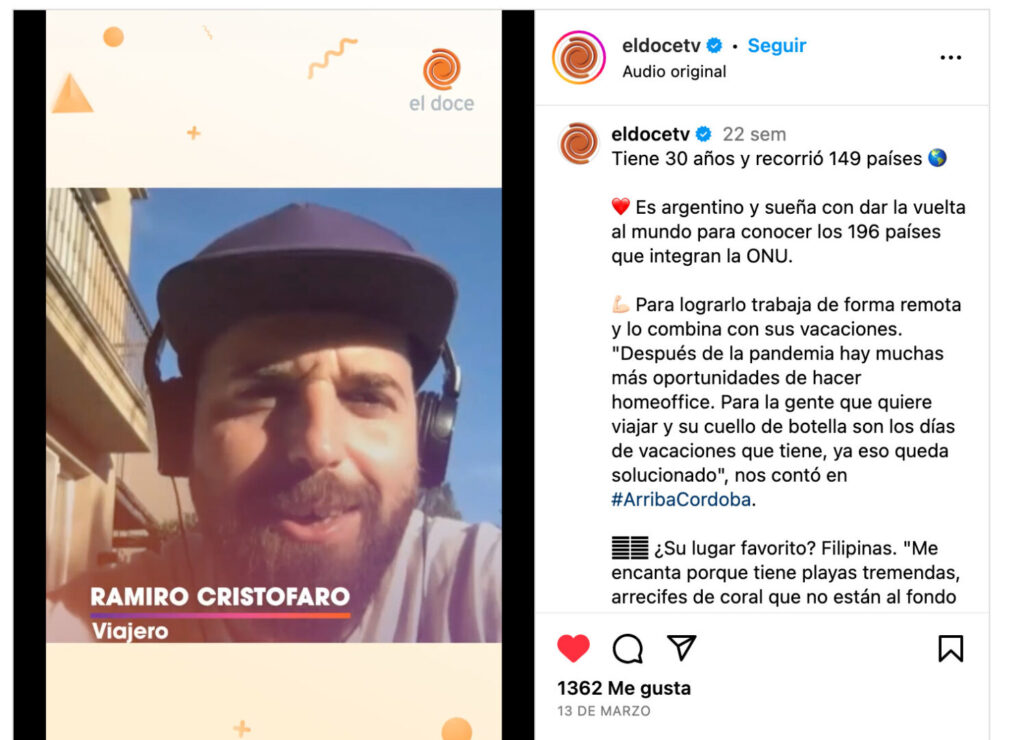Click the 22 sem timestamp
1024x740 pixels.
coord(754,134)
